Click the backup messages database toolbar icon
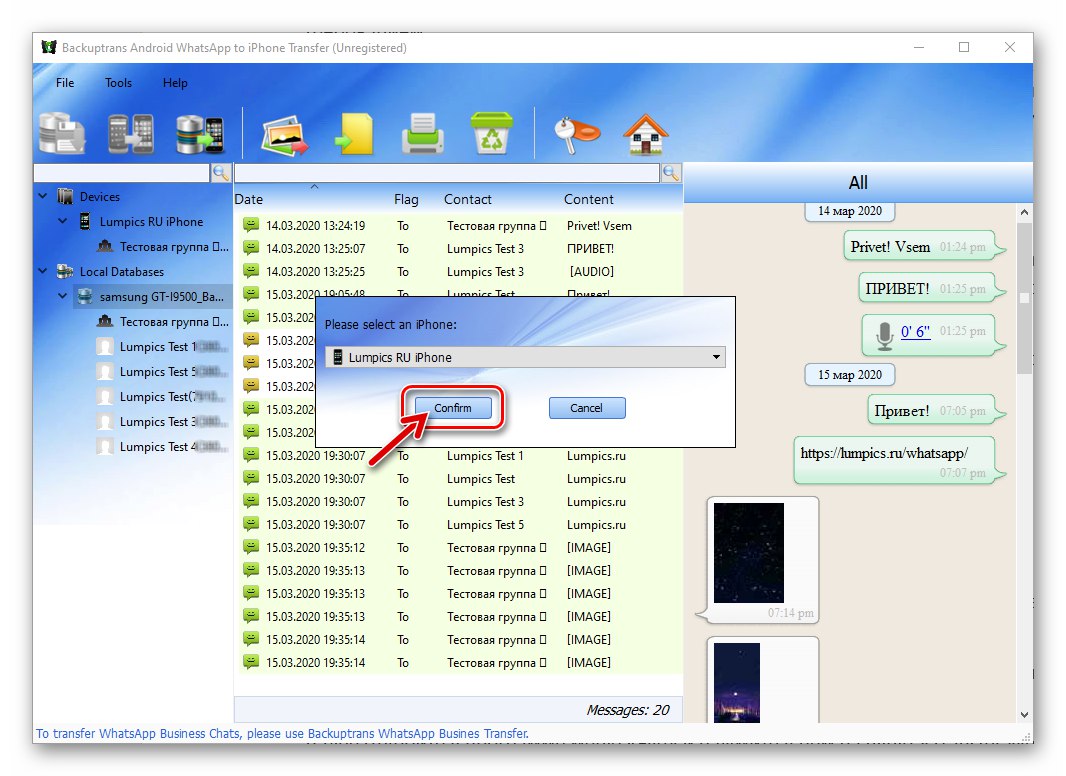The height and width of the screenshot is (776, 1066). point(62,133)
